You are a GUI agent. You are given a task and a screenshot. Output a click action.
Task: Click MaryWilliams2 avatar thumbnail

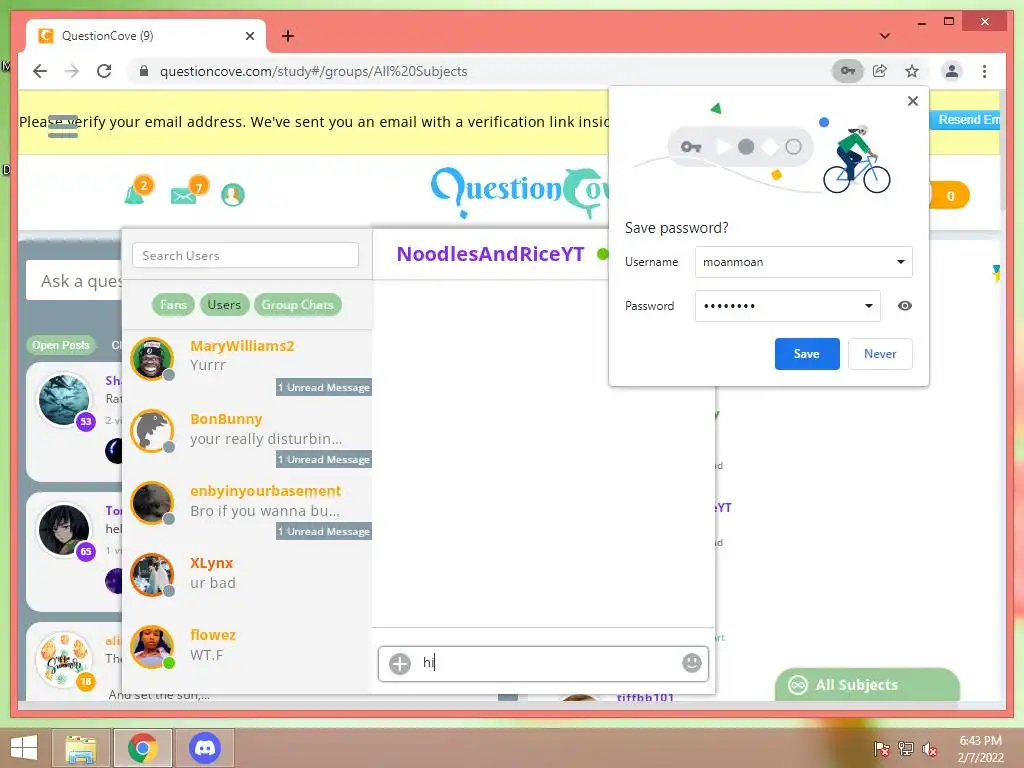(x=152, y=359)
